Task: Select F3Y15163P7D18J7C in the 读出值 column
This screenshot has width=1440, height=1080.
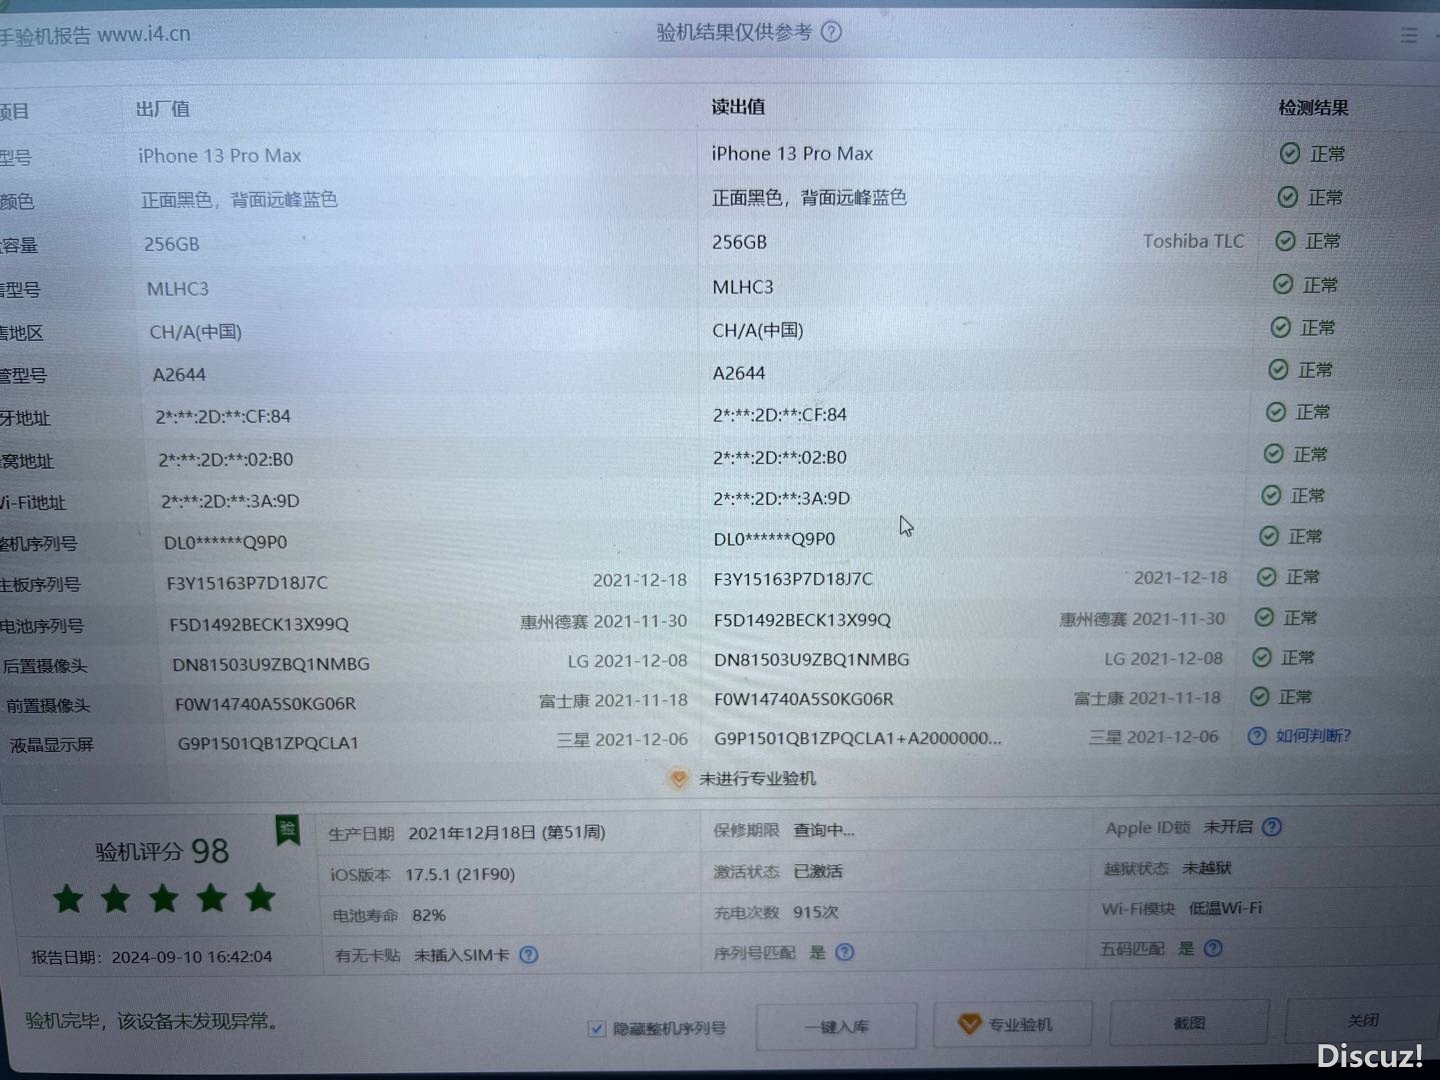Action: click(793, 579)
